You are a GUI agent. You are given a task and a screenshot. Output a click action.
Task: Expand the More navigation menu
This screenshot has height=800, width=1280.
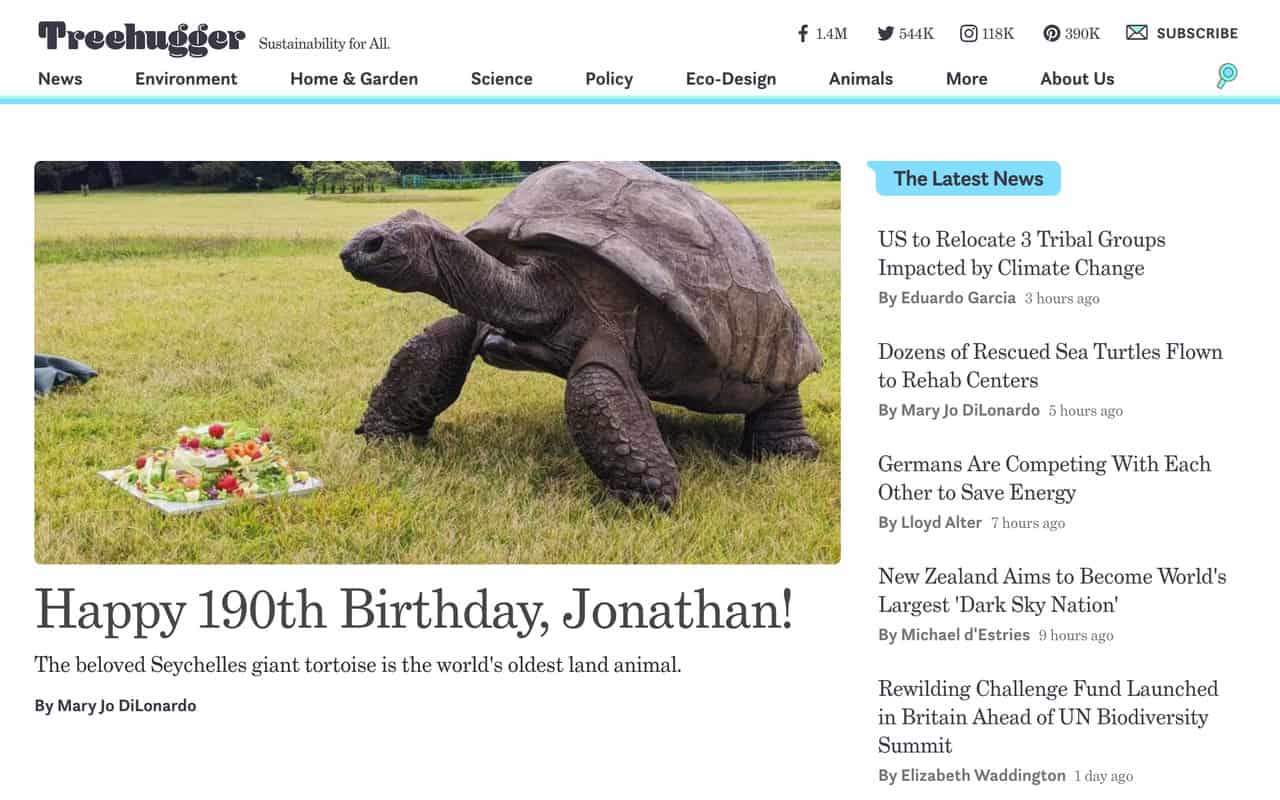point(966,79)
